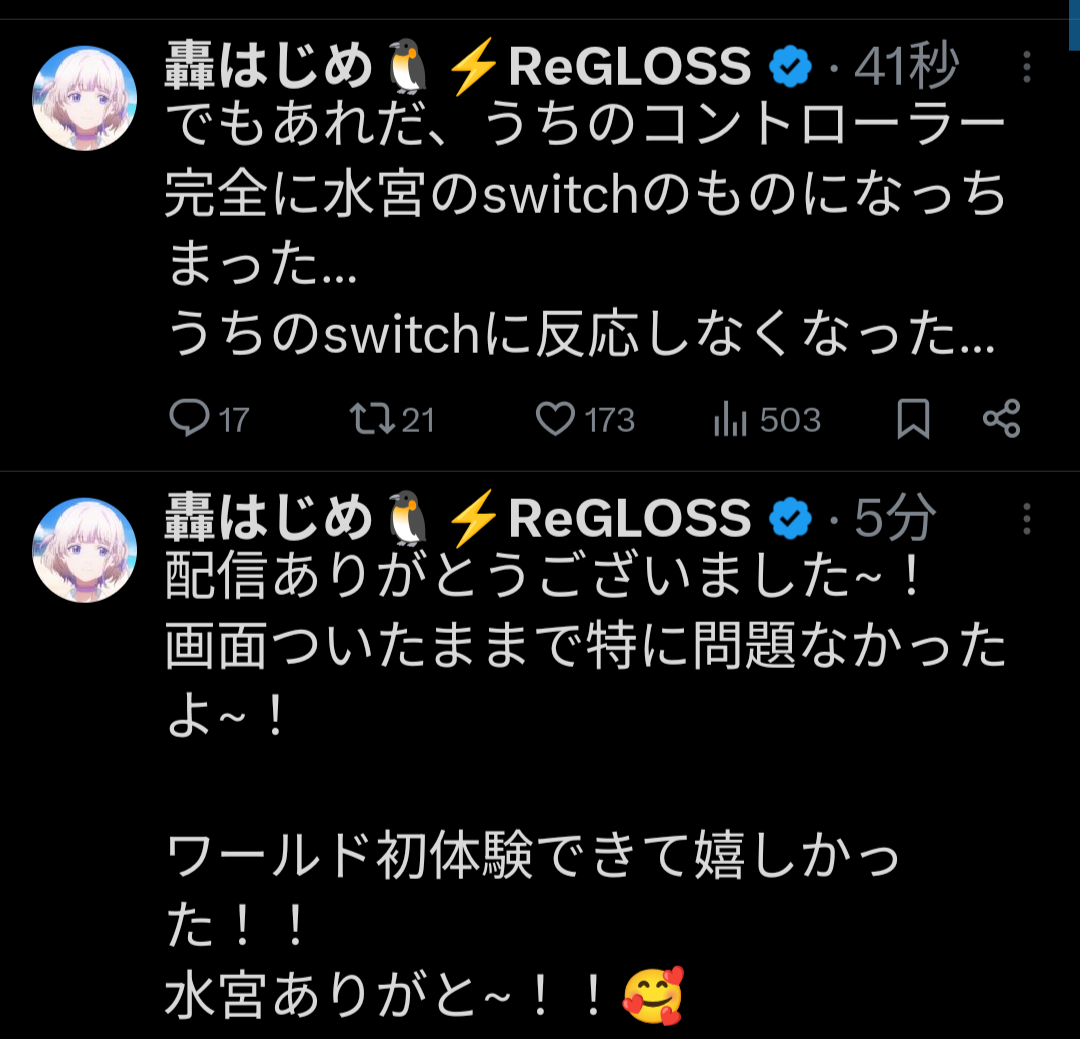The height and width of the screenshot is (1039, 1080).
Task: Open avatar of the first tweet author
Action: [x=84, y=98]
